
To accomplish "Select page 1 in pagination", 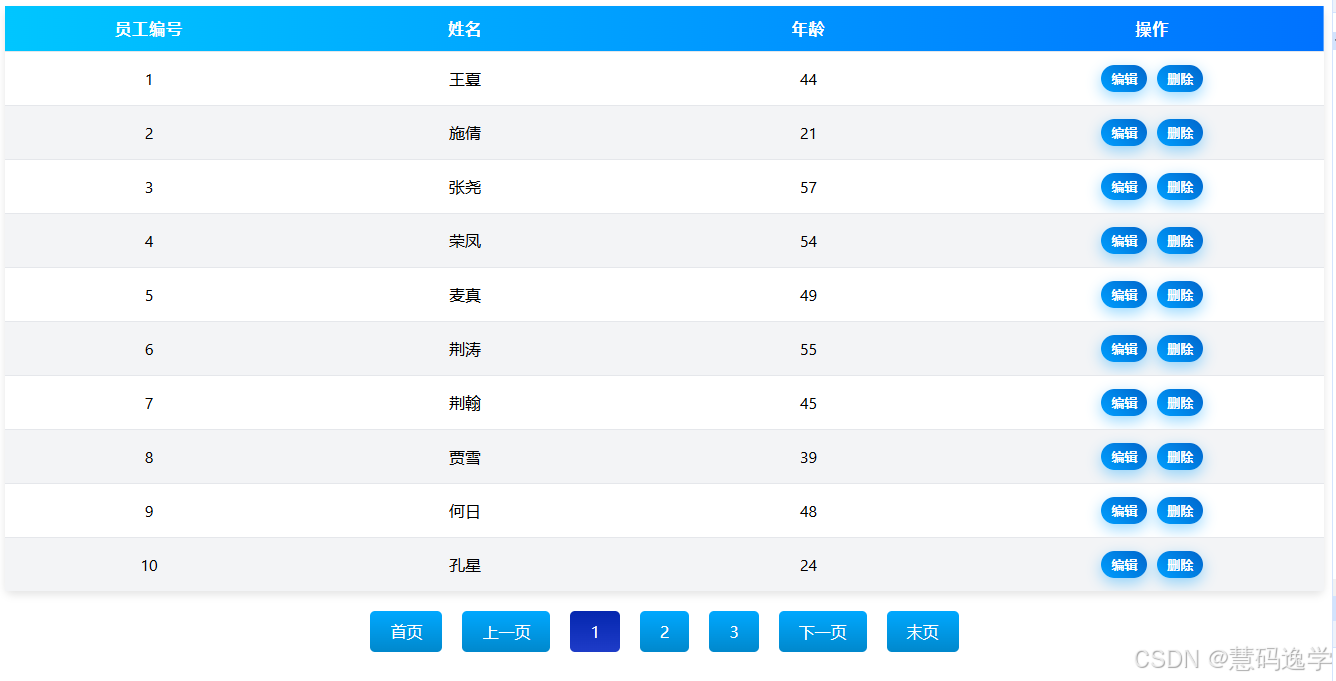I will [x=595, y=632].
